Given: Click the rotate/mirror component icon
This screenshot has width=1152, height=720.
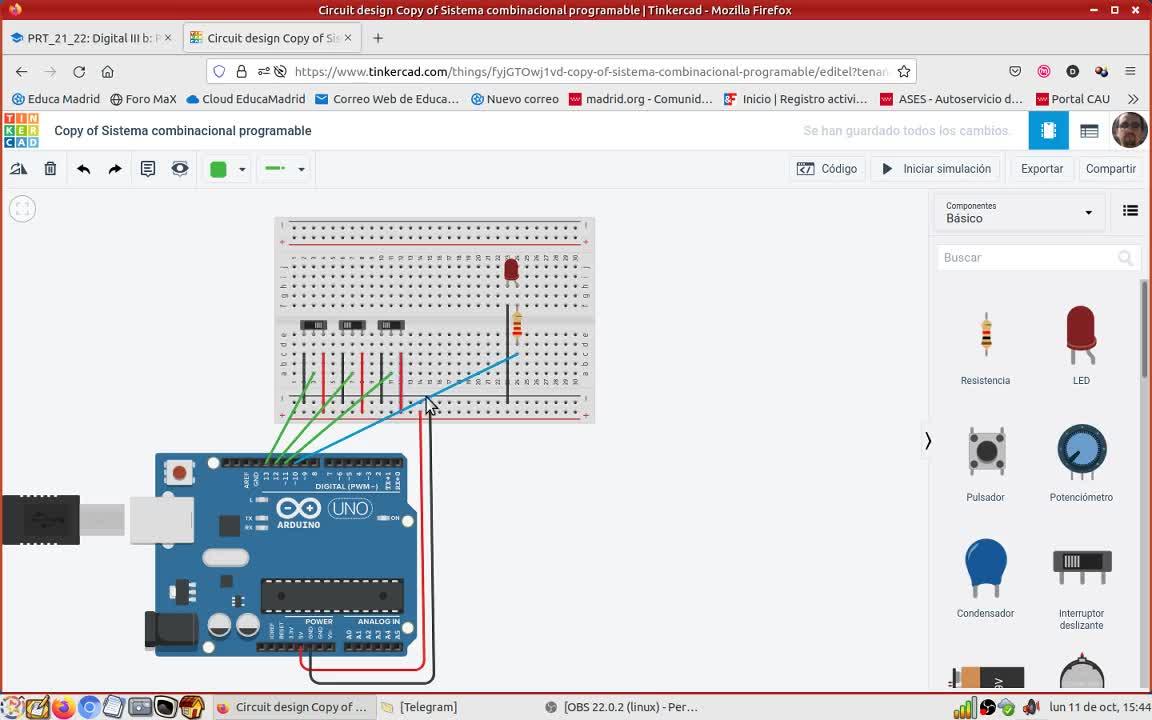Looking at the screenshot, I should [x=18, y=169].
